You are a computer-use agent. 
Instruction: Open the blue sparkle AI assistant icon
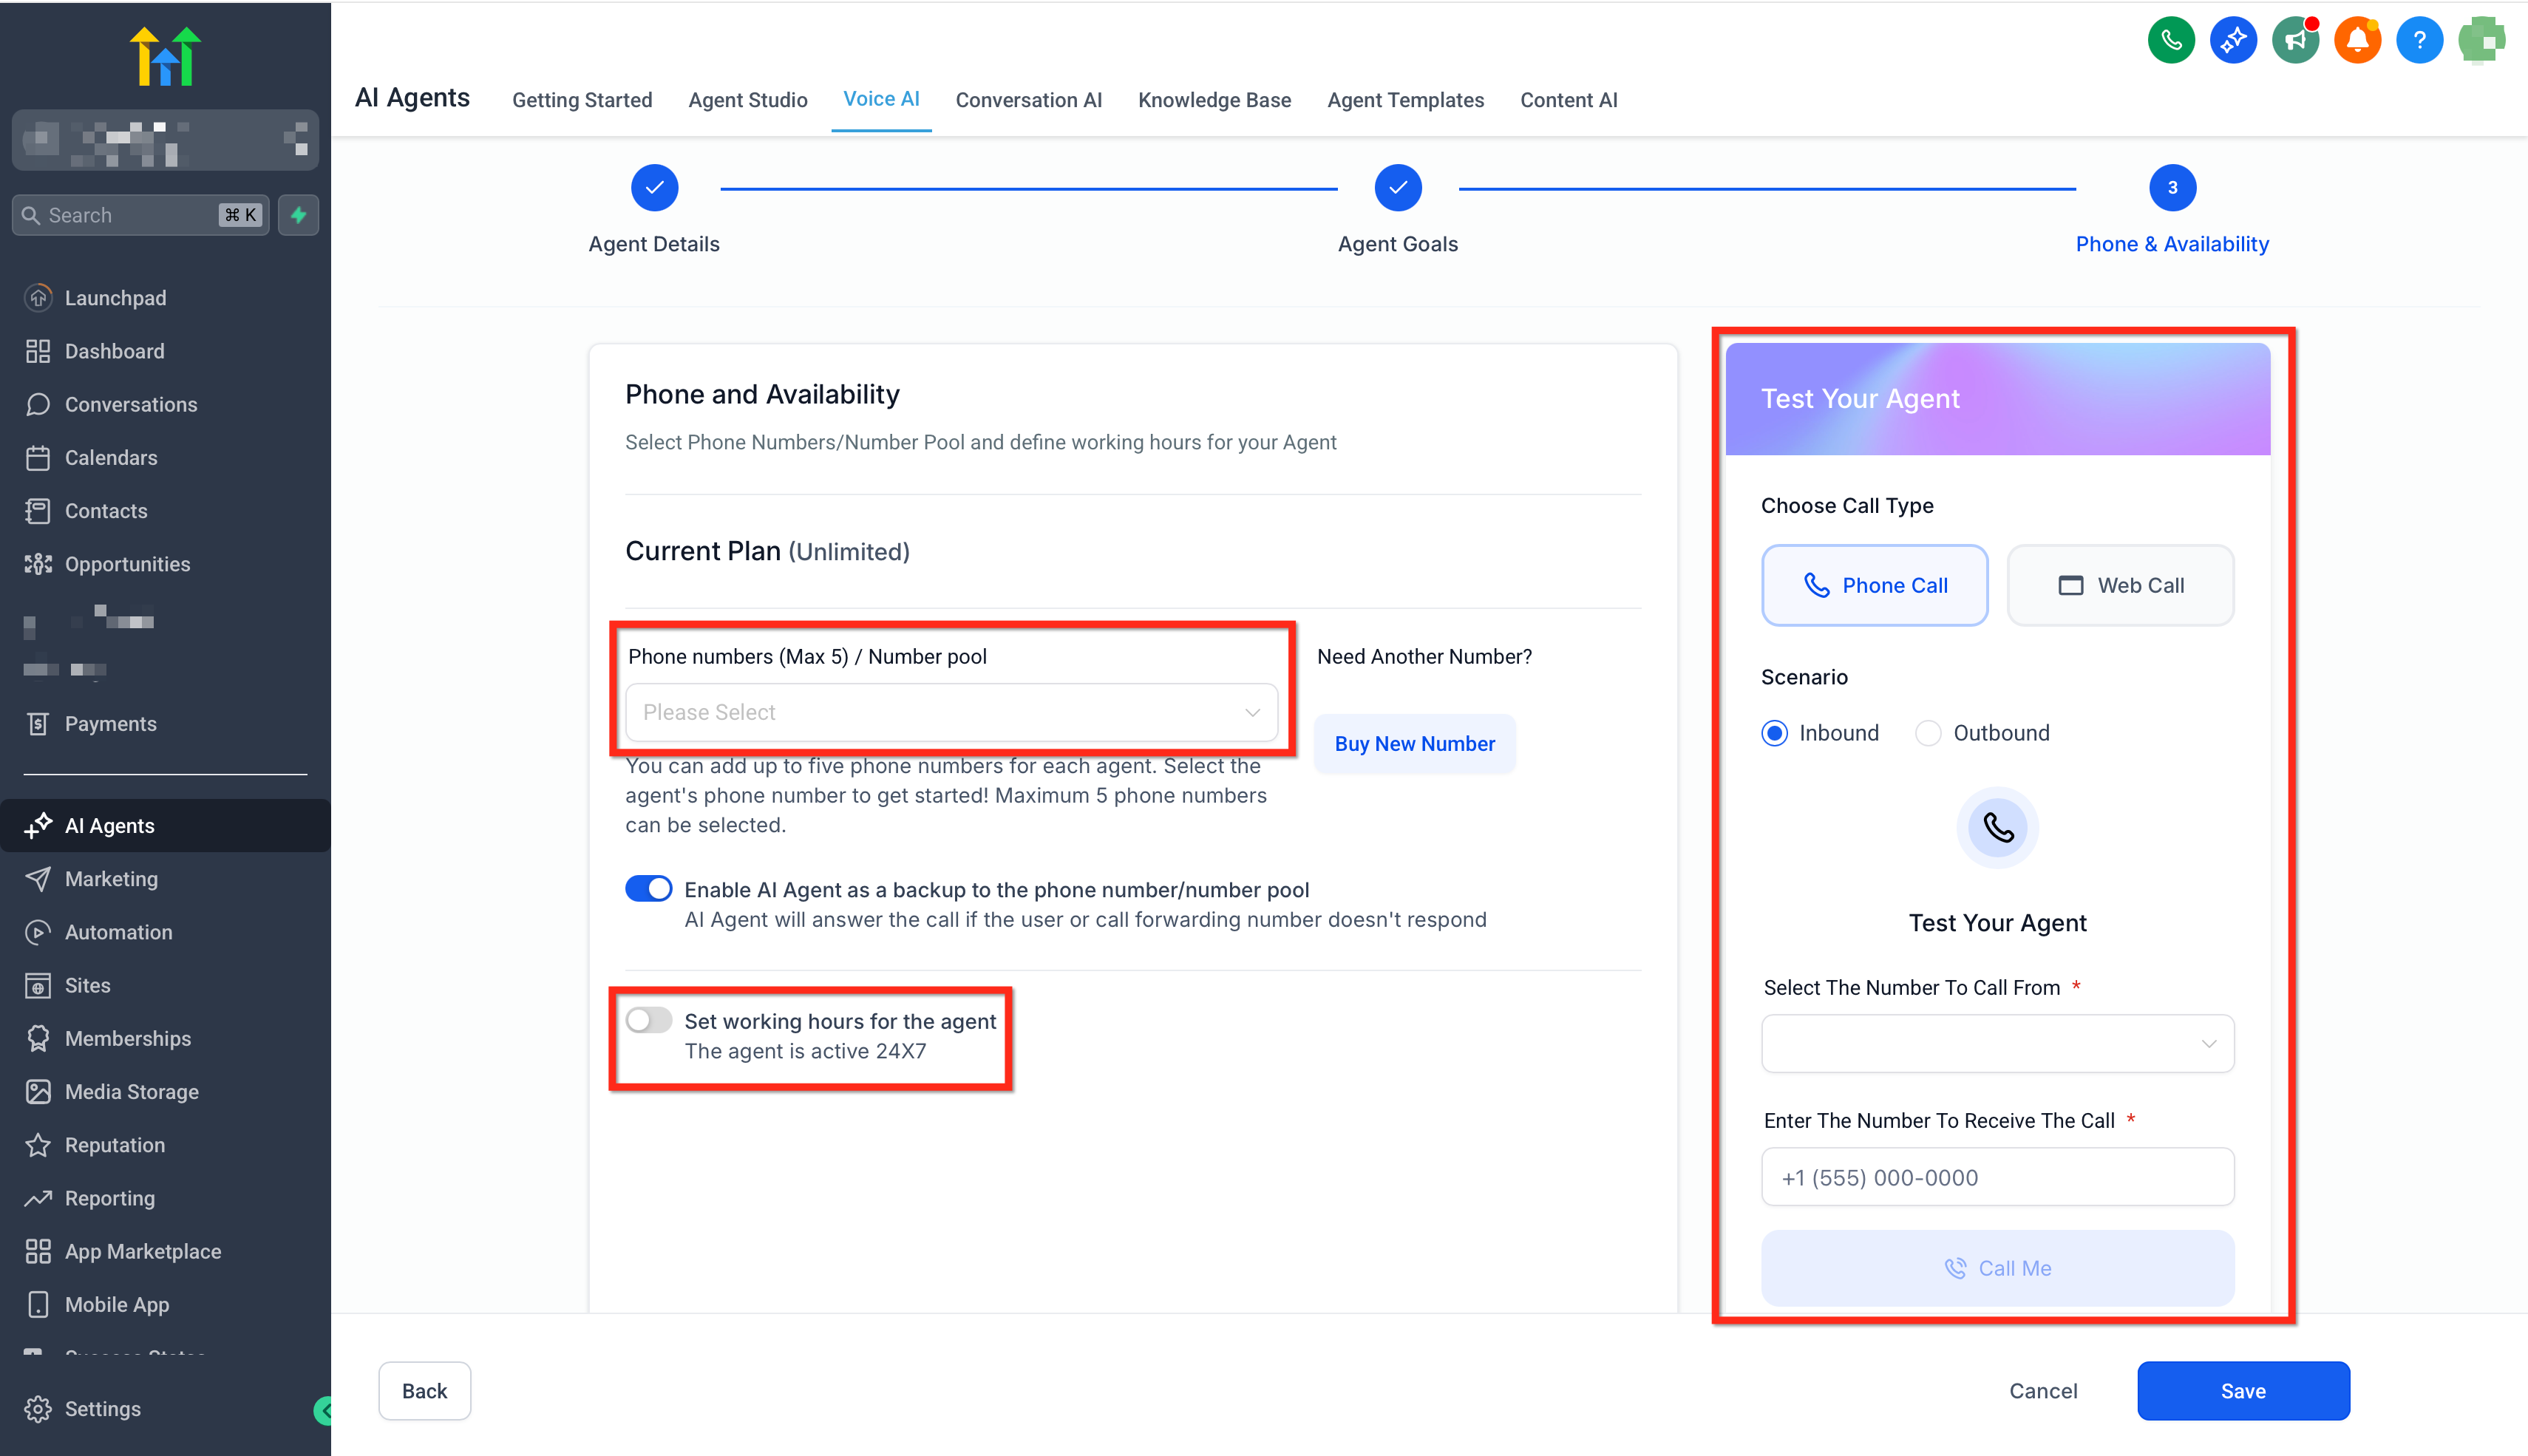tap(2233, 41)
